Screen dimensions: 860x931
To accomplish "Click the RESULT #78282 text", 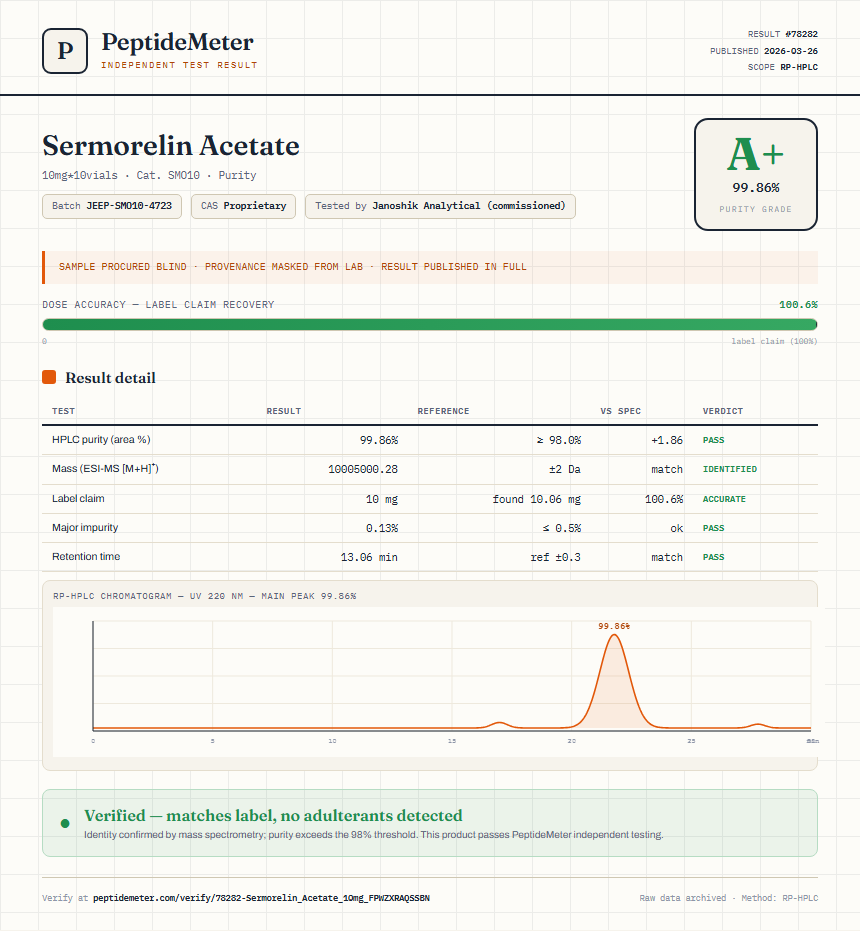I will (783, 34).
